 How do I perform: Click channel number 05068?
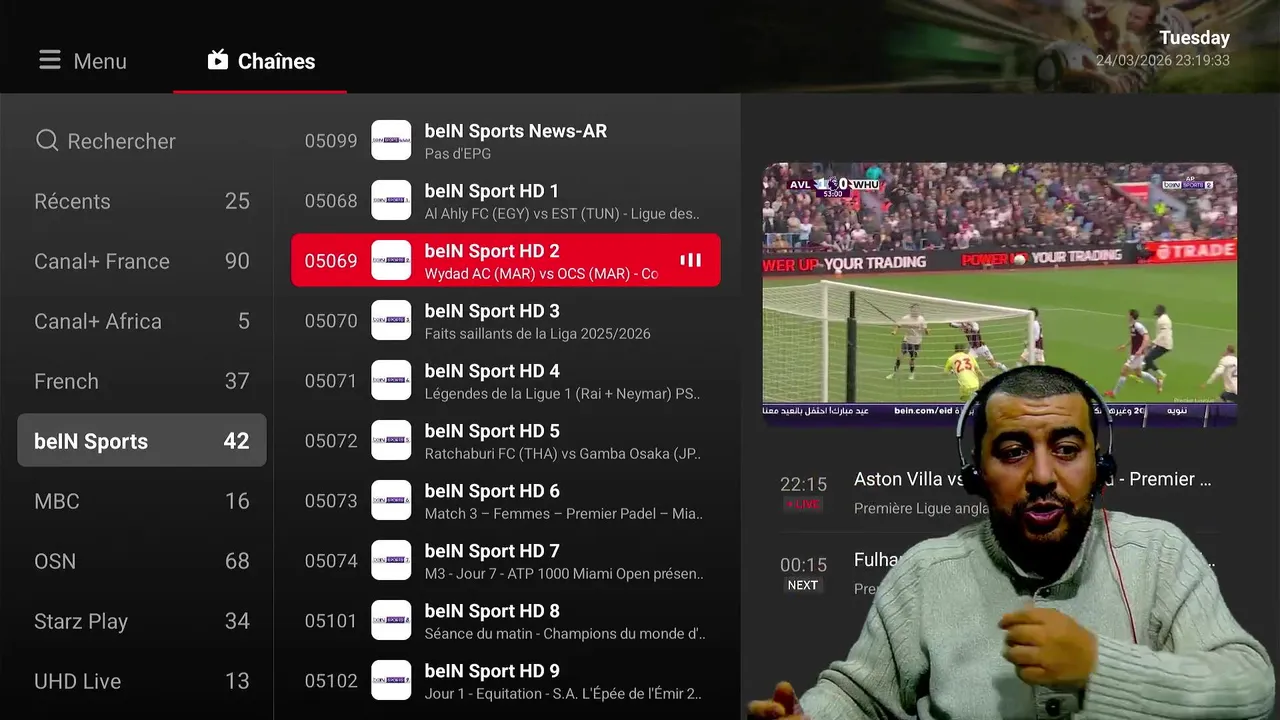click(331, 201)
